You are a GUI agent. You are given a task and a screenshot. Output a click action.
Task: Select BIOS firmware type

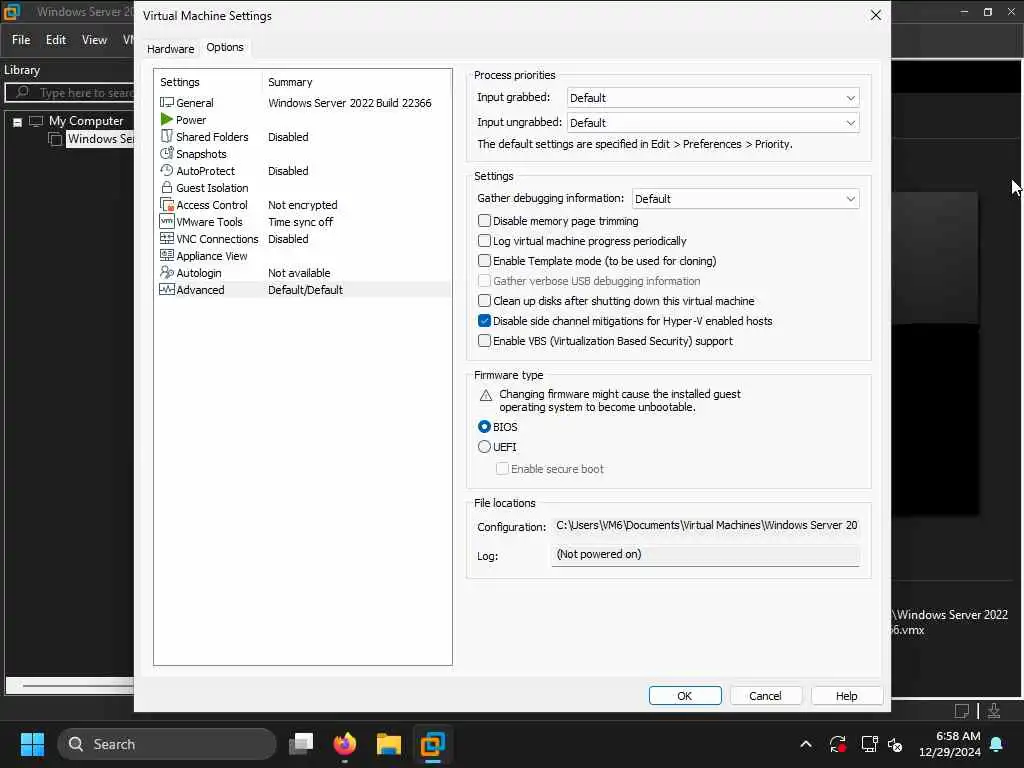coord(485,426)
